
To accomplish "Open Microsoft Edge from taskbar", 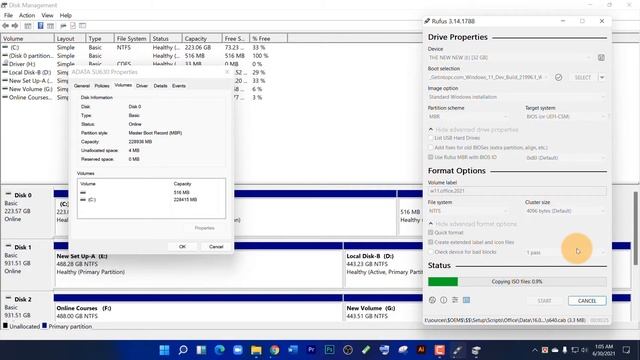I will coord(220,350).
